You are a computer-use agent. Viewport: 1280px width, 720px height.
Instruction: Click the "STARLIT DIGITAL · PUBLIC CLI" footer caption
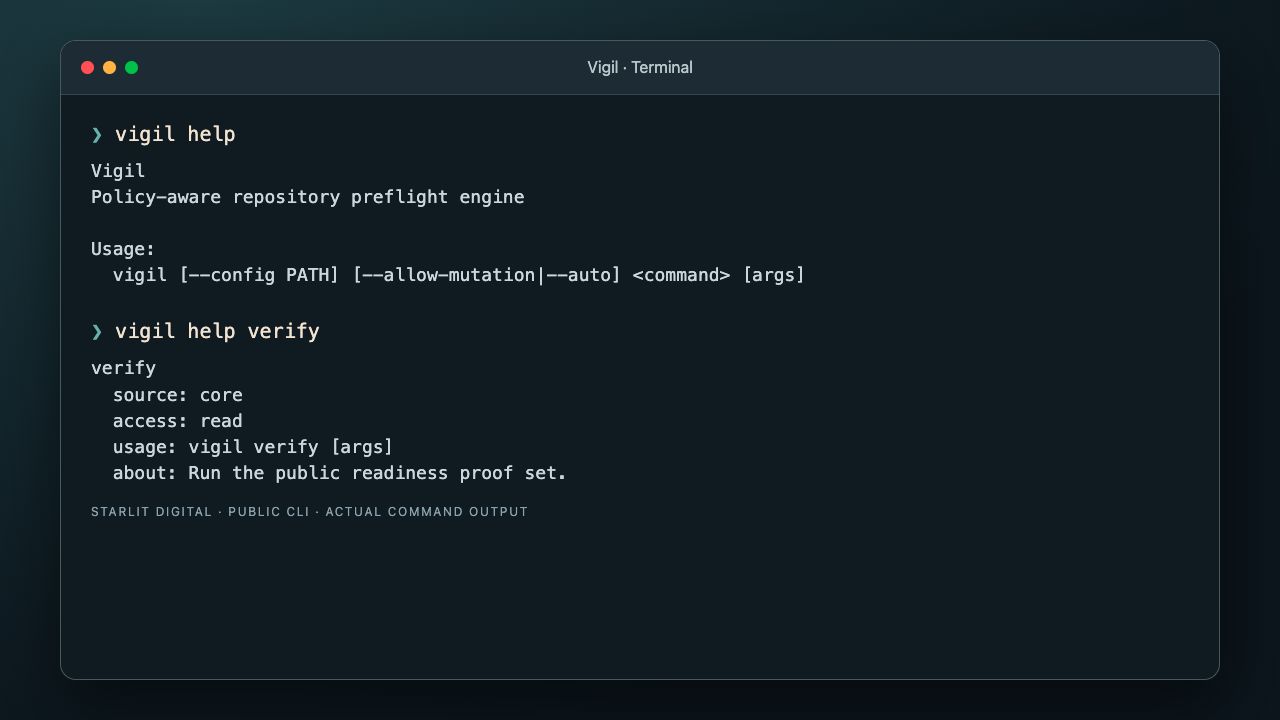click(309, 512)
